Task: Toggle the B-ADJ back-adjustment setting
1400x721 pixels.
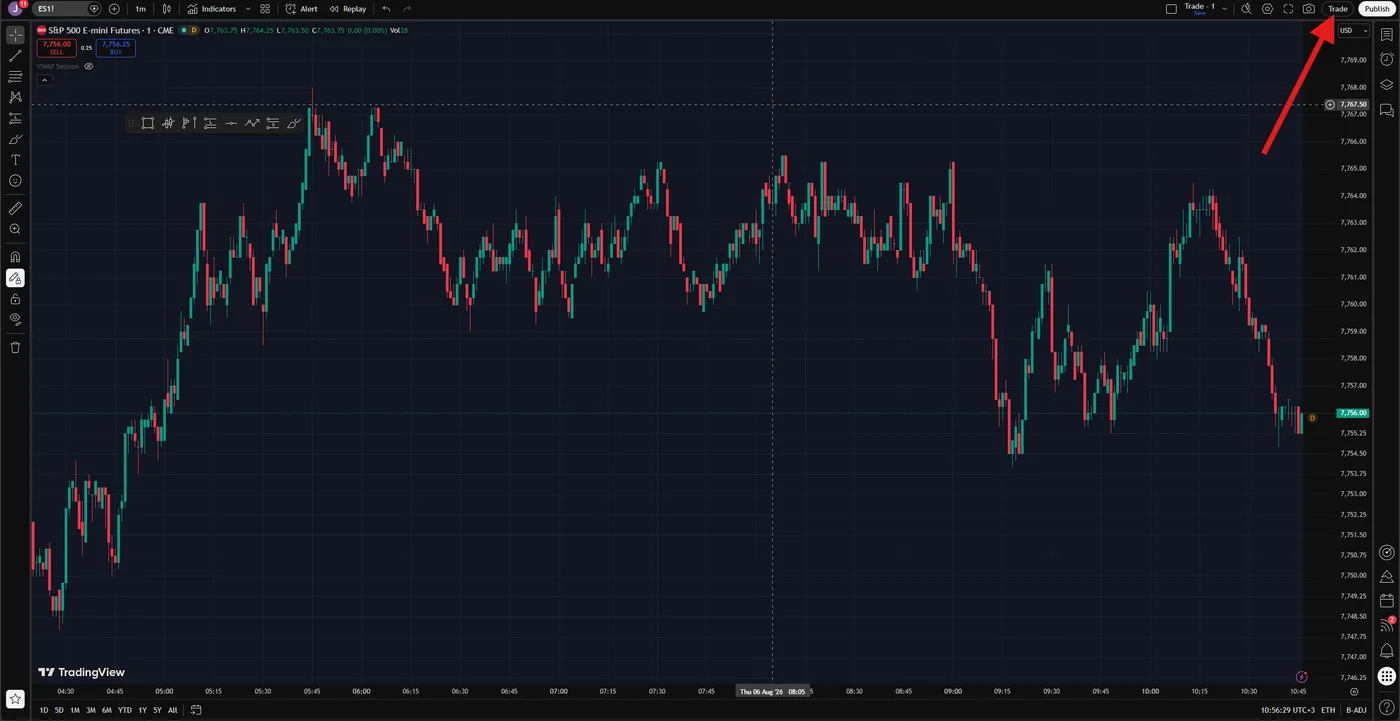Action: 1356,710
